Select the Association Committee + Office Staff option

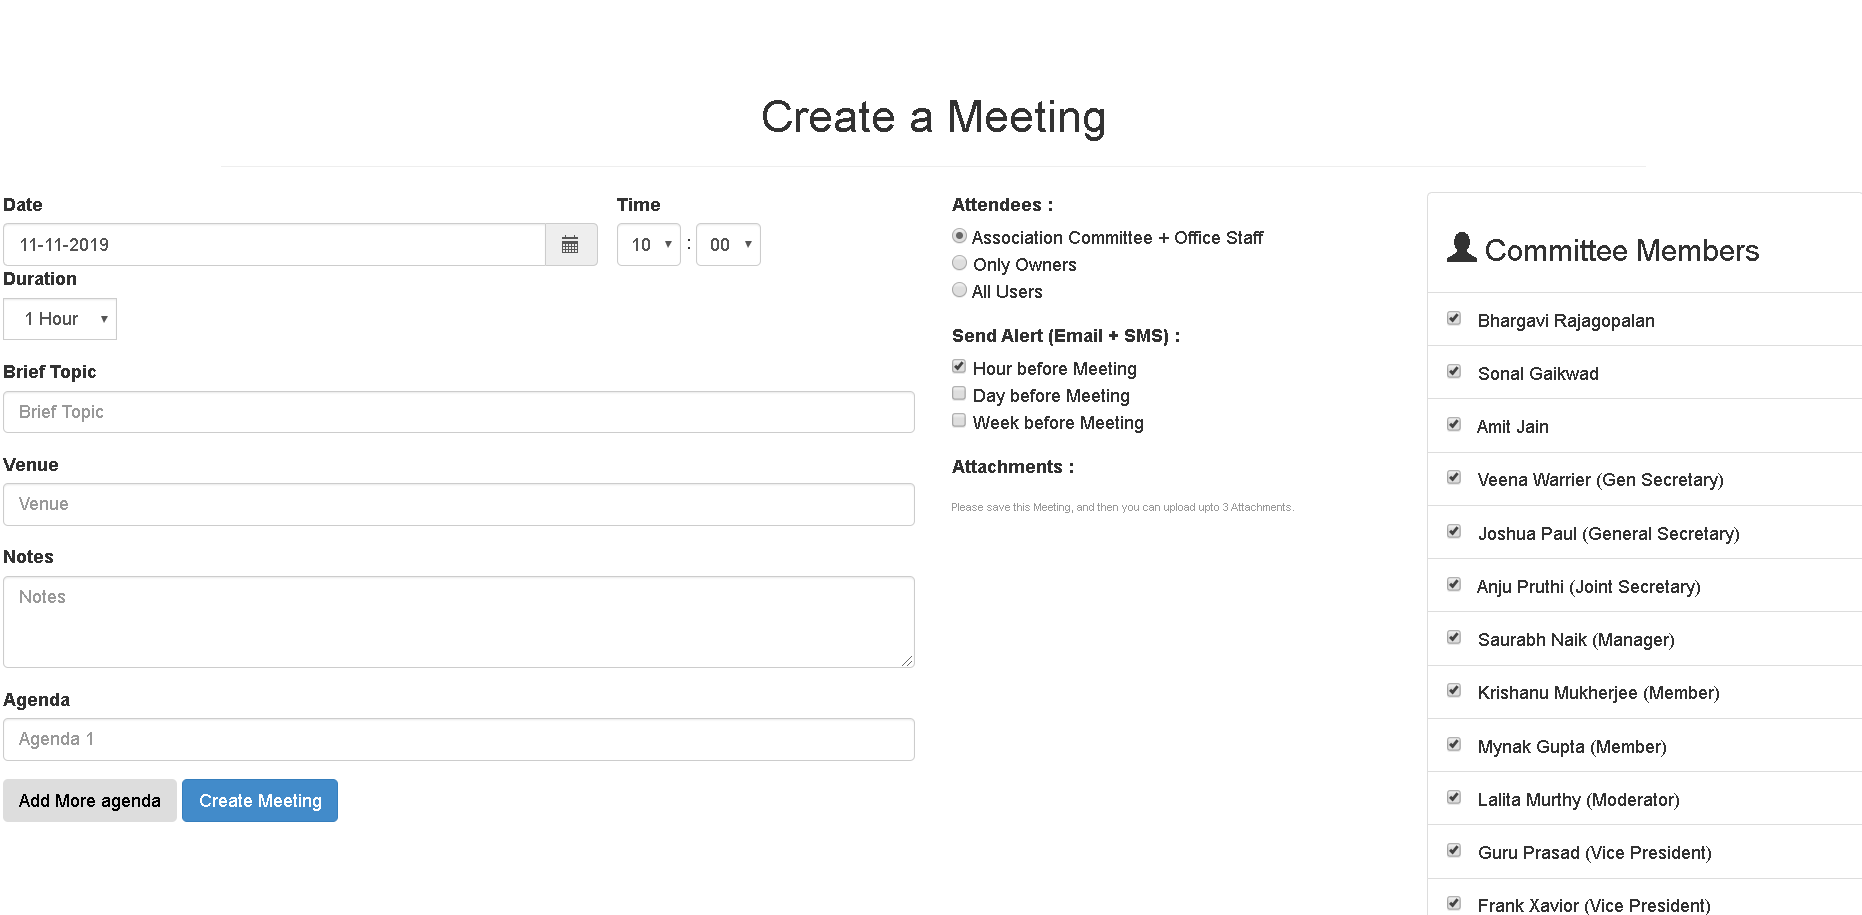point(959,236)
